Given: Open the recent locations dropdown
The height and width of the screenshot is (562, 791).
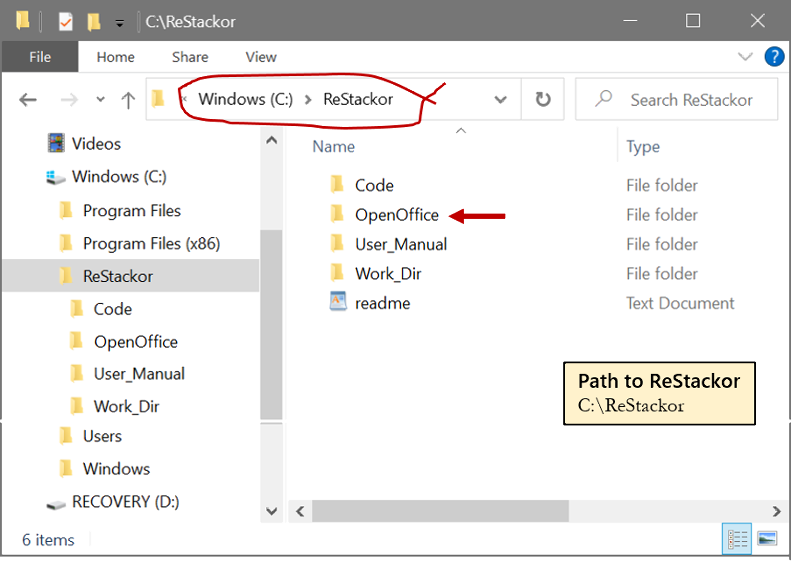Looking at the screenshot, I should coord(100,99).
